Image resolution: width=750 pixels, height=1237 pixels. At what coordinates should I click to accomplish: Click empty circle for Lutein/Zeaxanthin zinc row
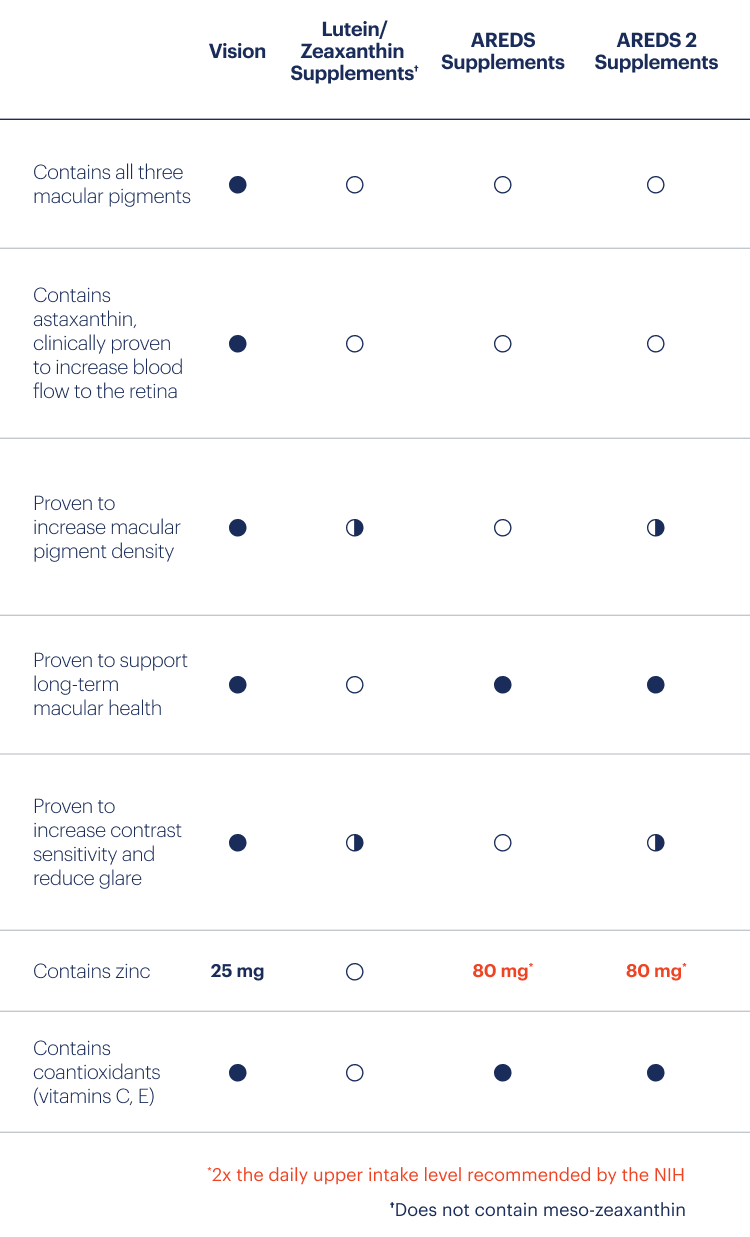(x=354, y=972)
